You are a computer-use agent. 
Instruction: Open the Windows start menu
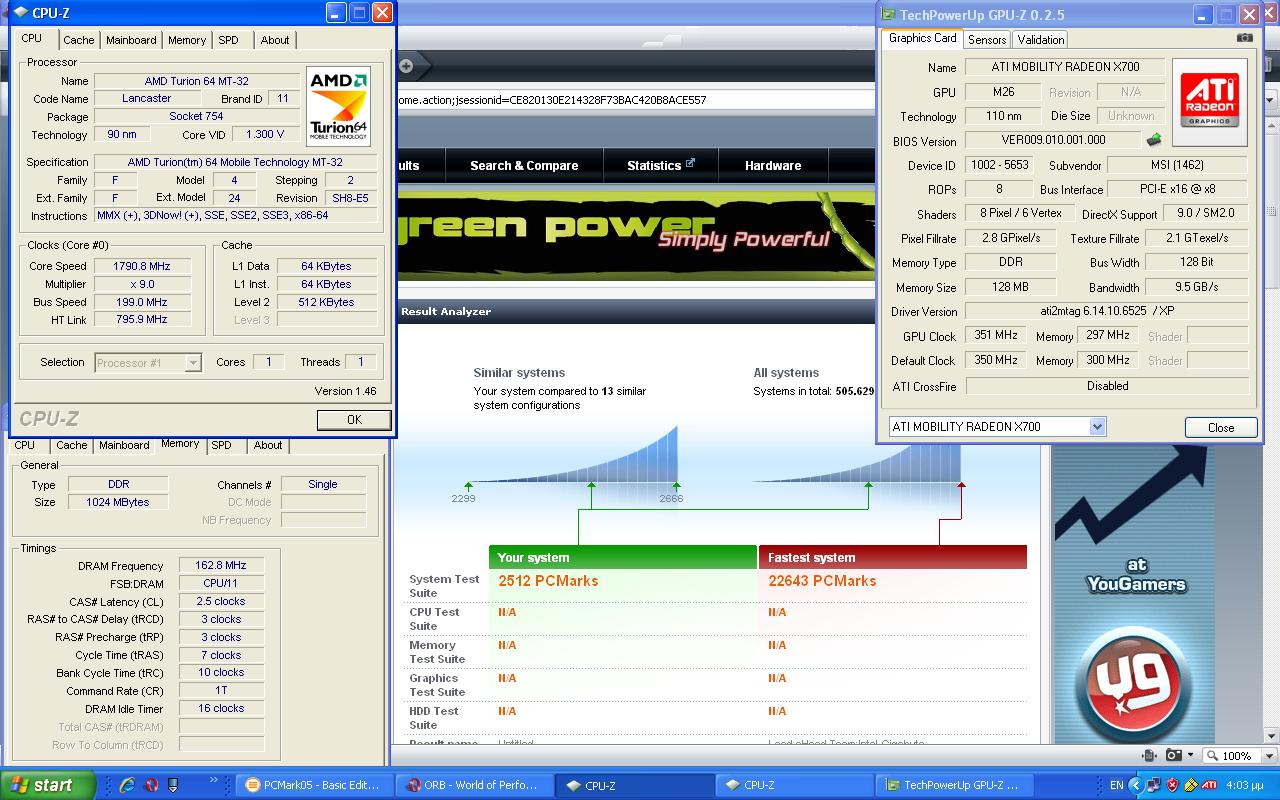coord(47,785)
